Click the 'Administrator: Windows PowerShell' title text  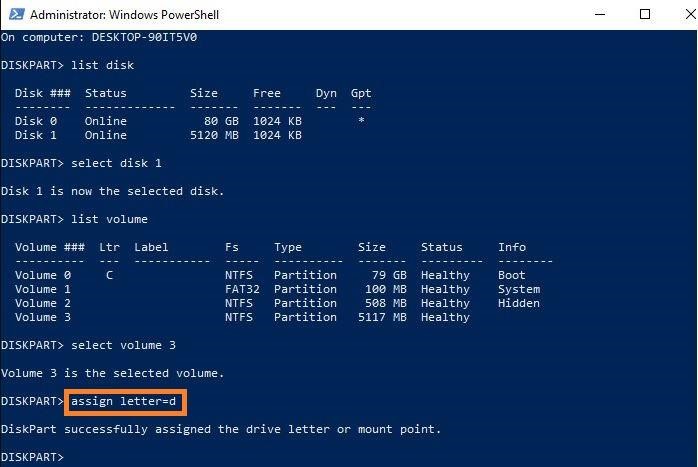[x=124, y=15]
